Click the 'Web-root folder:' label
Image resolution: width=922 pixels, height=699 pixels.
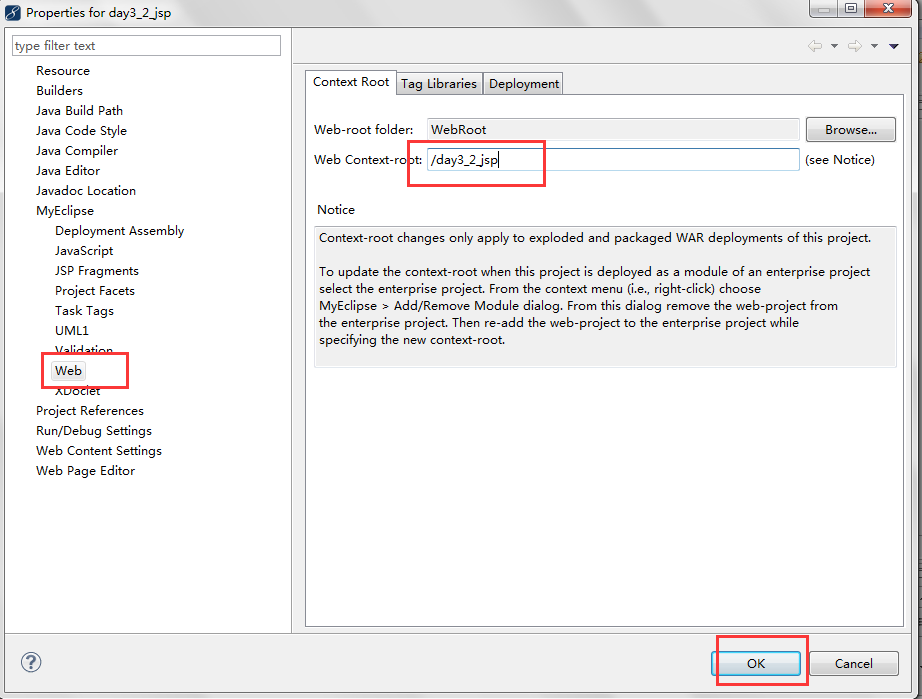(363, 129)
